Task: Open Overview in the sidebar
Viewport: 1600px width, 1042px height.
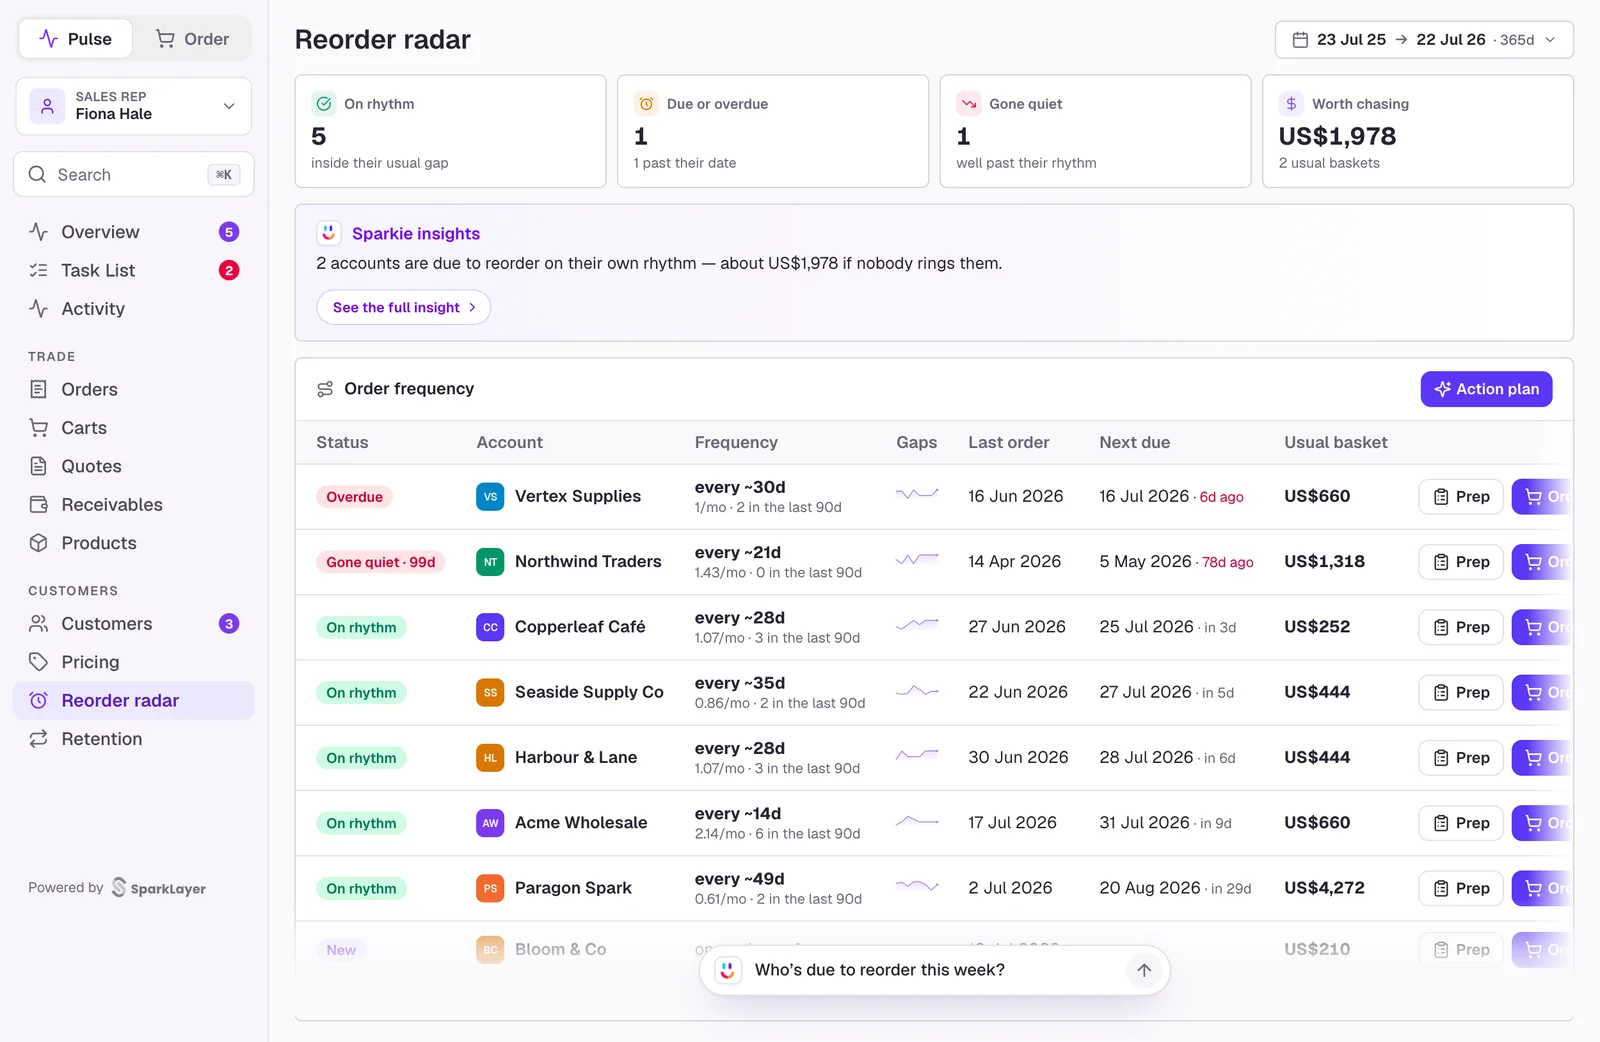Action: pyautogui.click(x=134, y=232)
